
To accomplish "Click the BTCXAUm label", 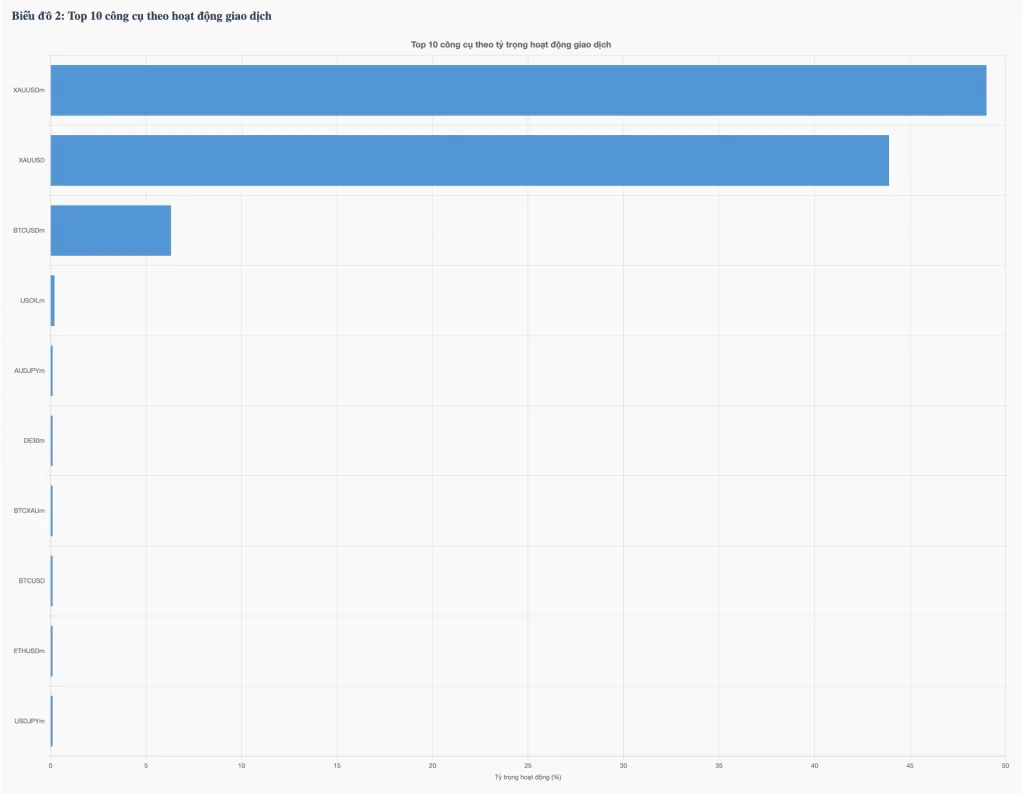I will [28, 510].
